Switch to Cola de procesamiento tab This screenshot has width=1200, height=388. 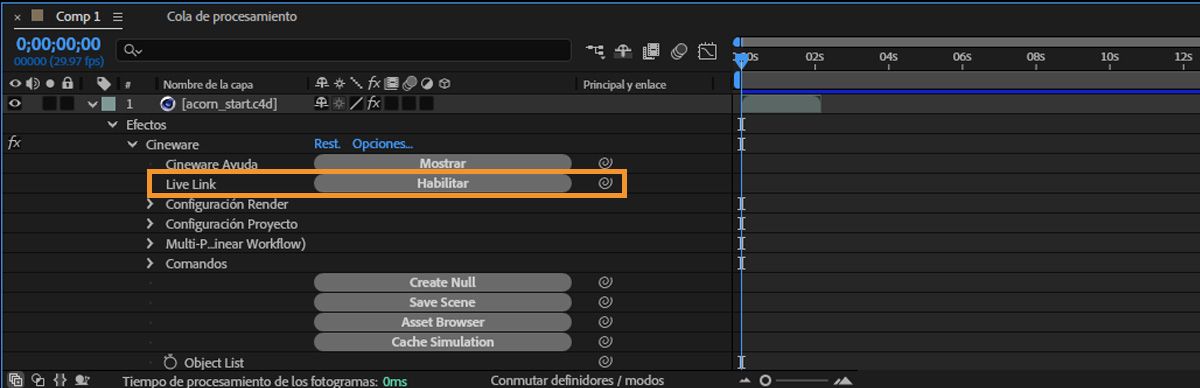tap(232, 17)
